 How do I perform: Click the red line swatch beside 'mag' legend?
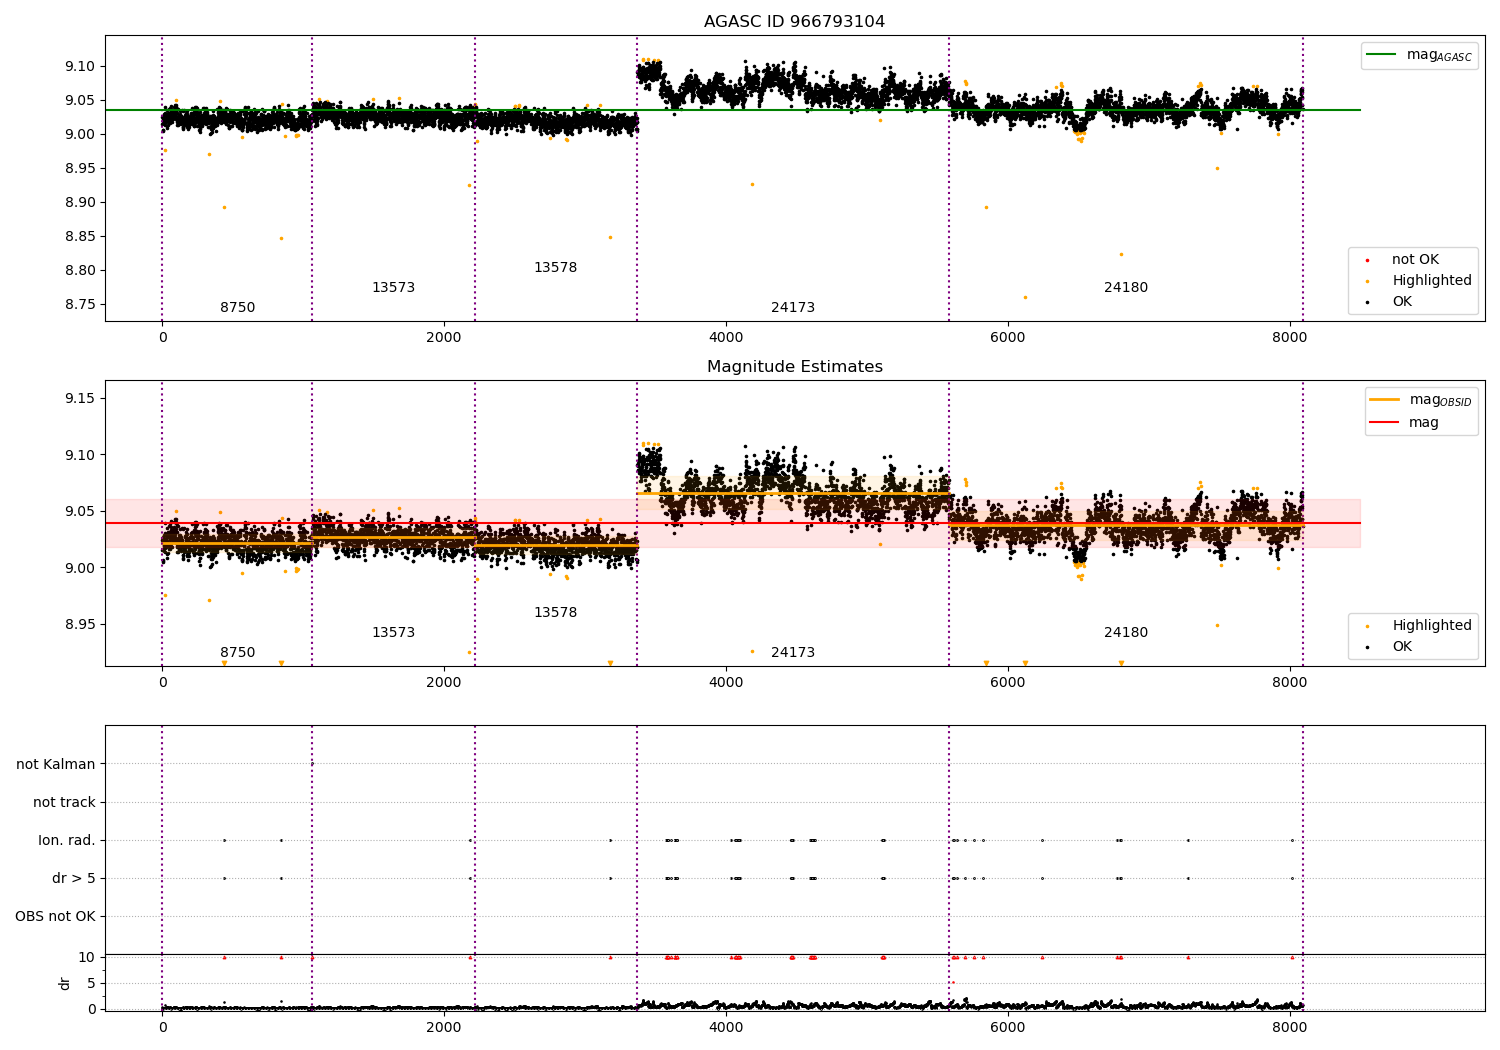click(x=1384, y=422)
